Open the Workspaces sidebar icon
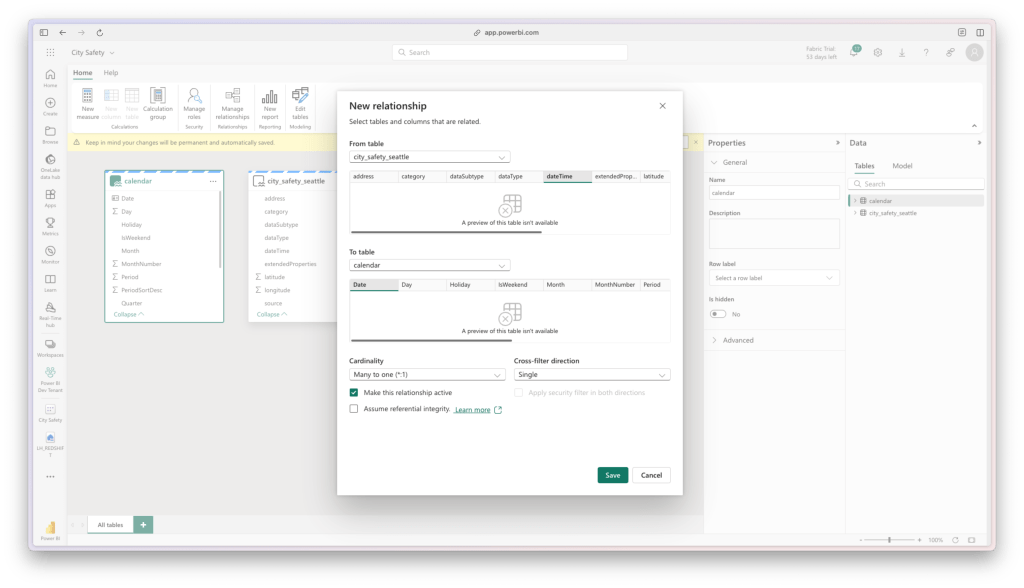The width and height of the screenshot is (1024, 588). click(x=50, y=343)
